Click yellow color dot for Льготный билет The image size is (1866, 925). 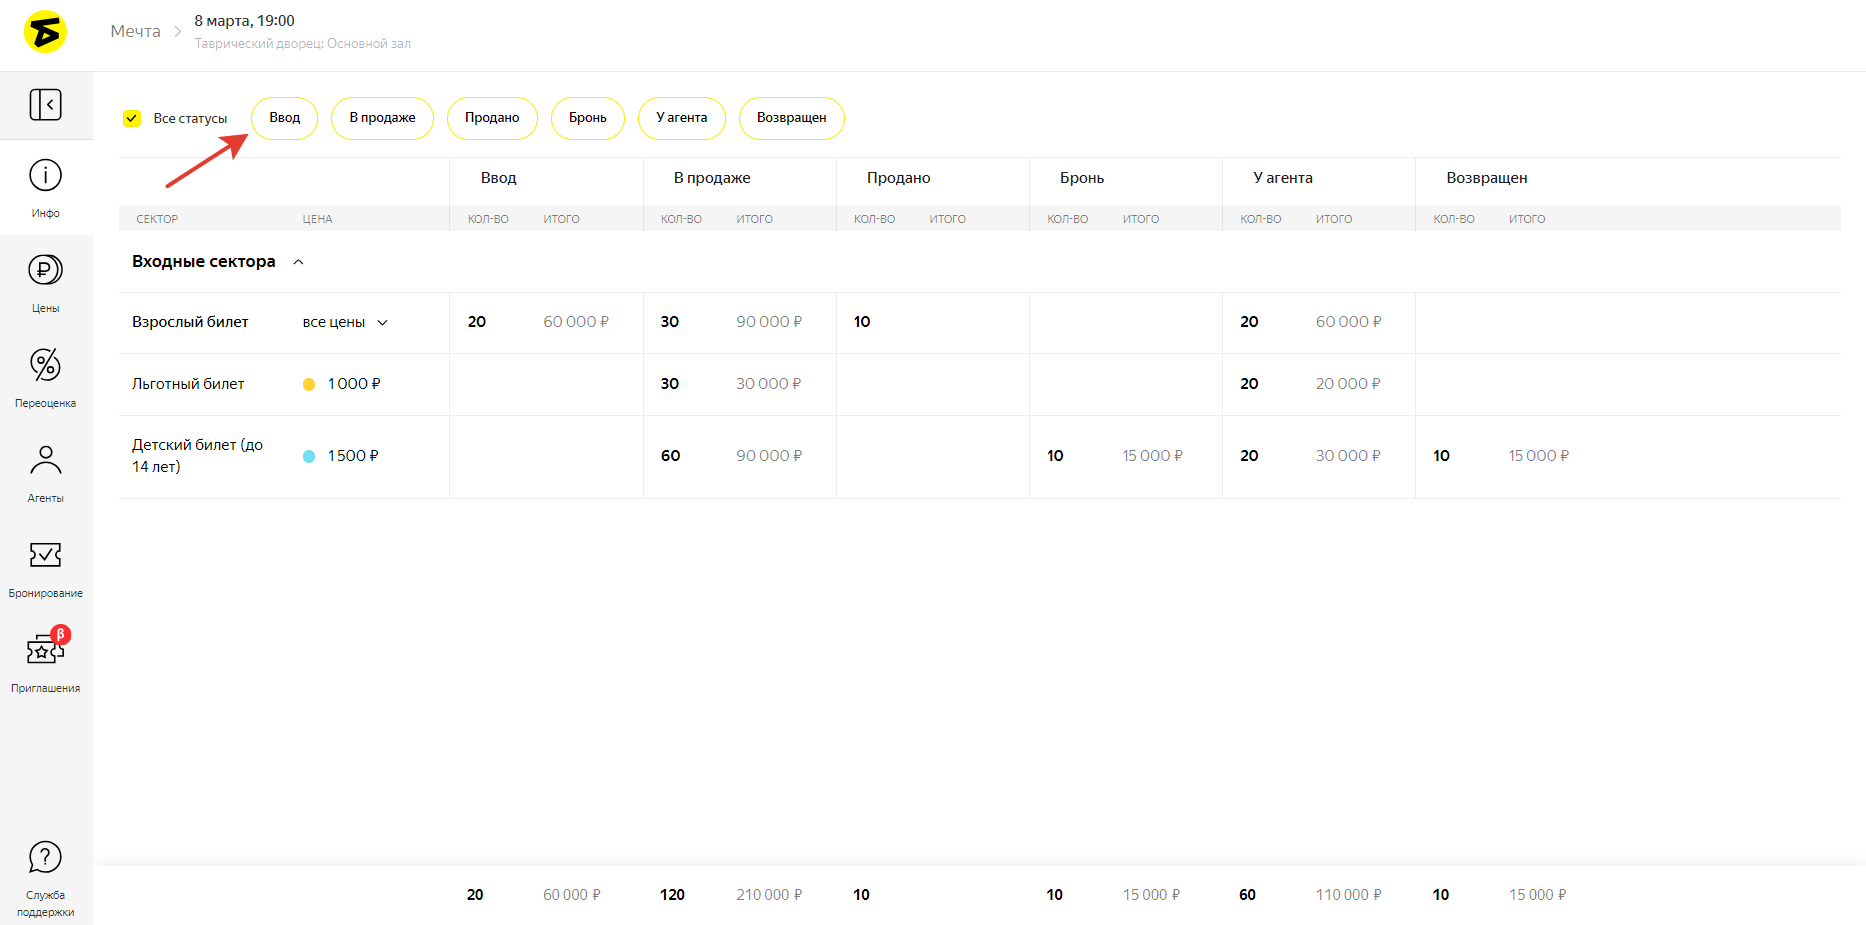[309, 384]
